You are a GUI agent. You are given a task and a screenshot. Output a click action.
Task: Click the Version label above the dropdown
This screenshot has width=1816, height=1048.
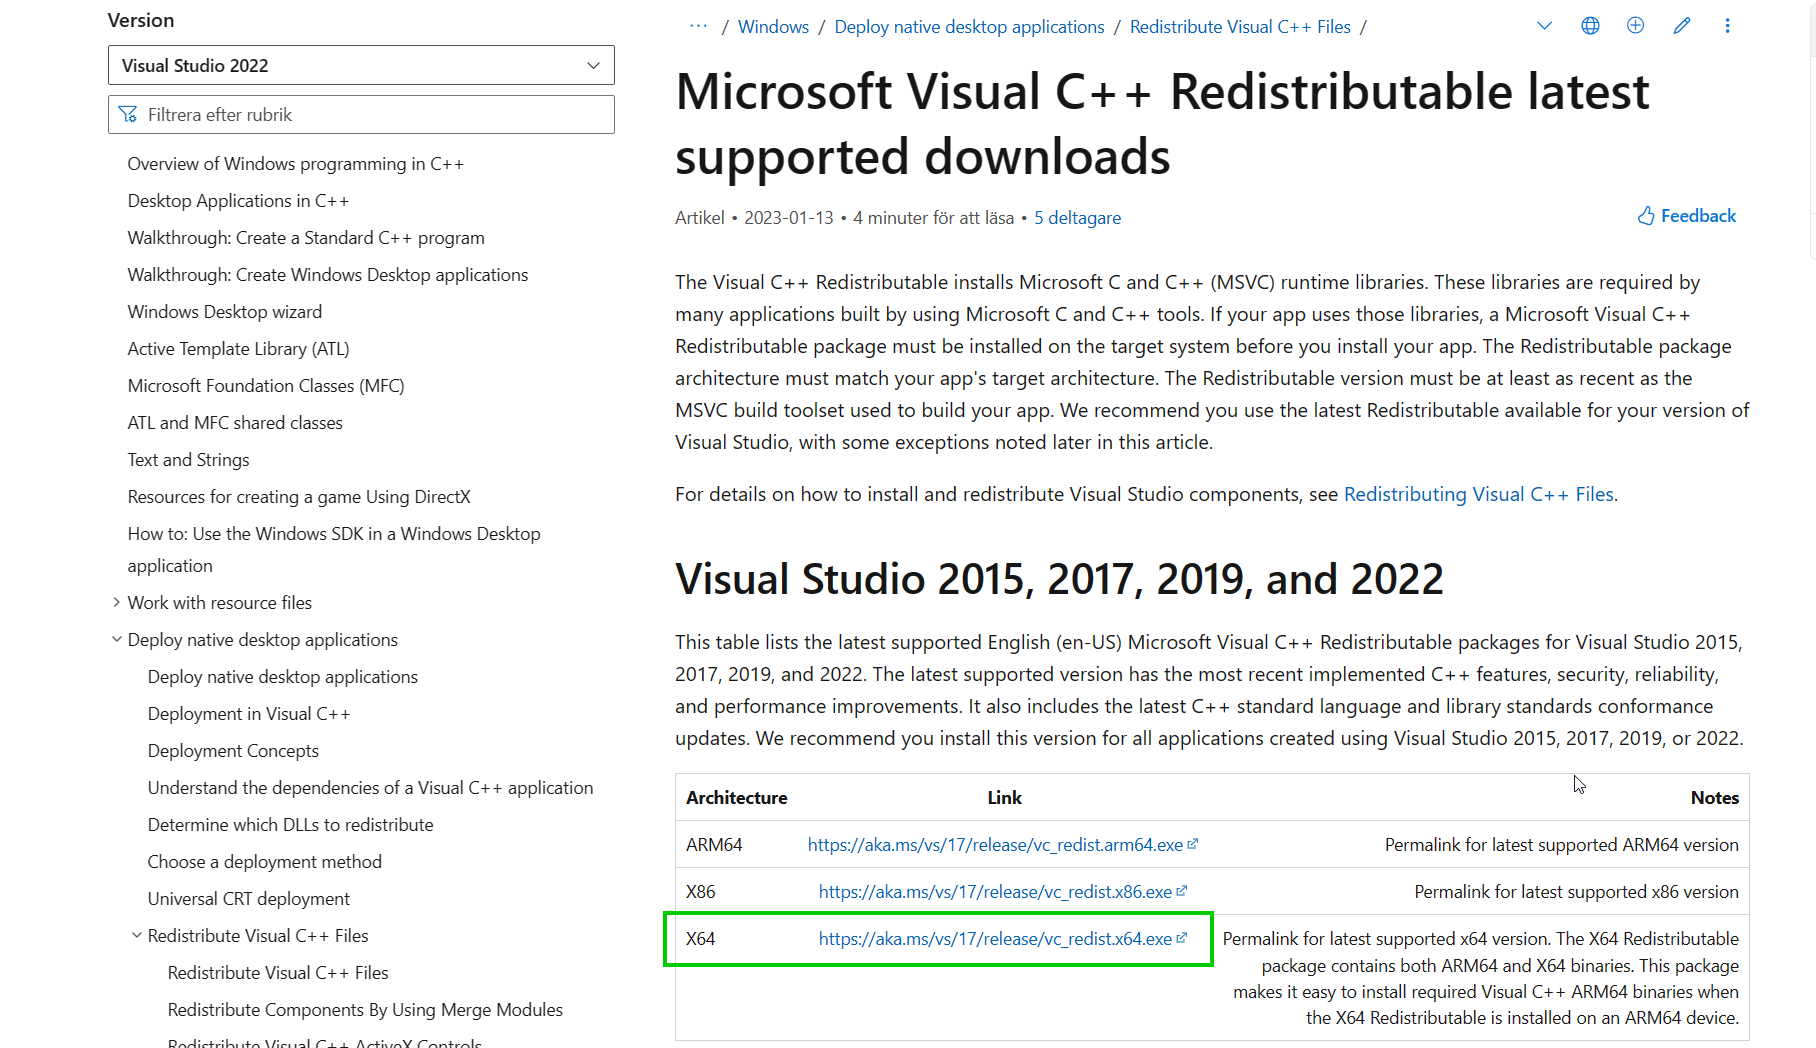[x=141, y=20]
